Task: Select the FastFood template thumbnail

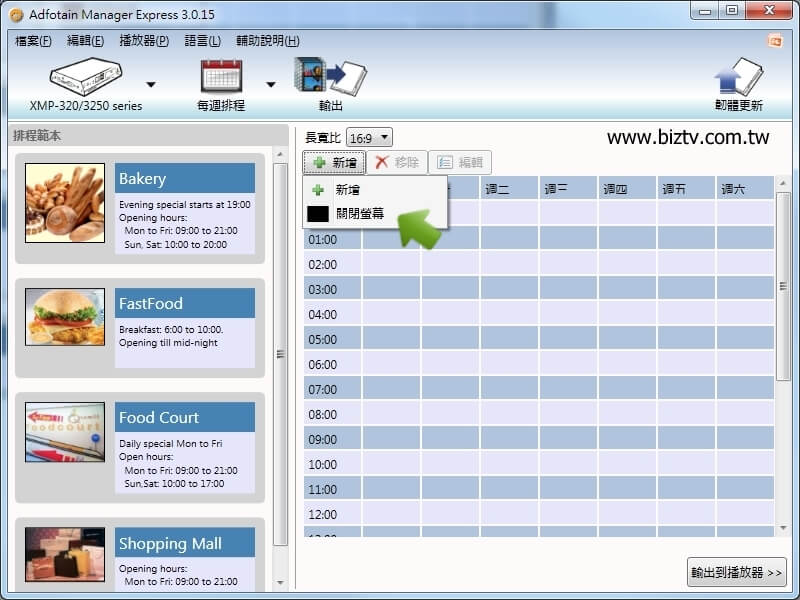Action: [65, 317]
